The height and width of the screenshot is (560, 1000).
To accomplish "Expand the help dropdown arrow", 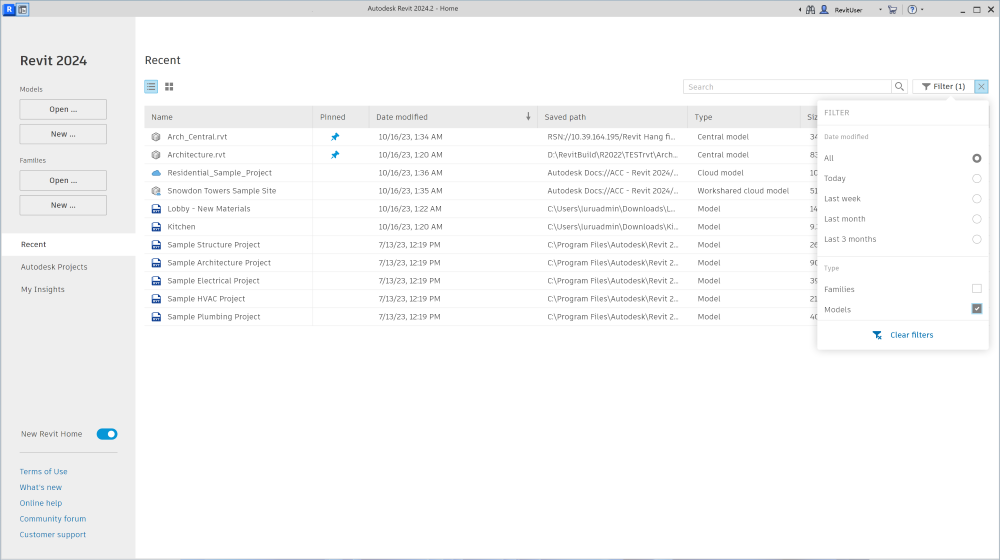I will (x=922, y=10).
